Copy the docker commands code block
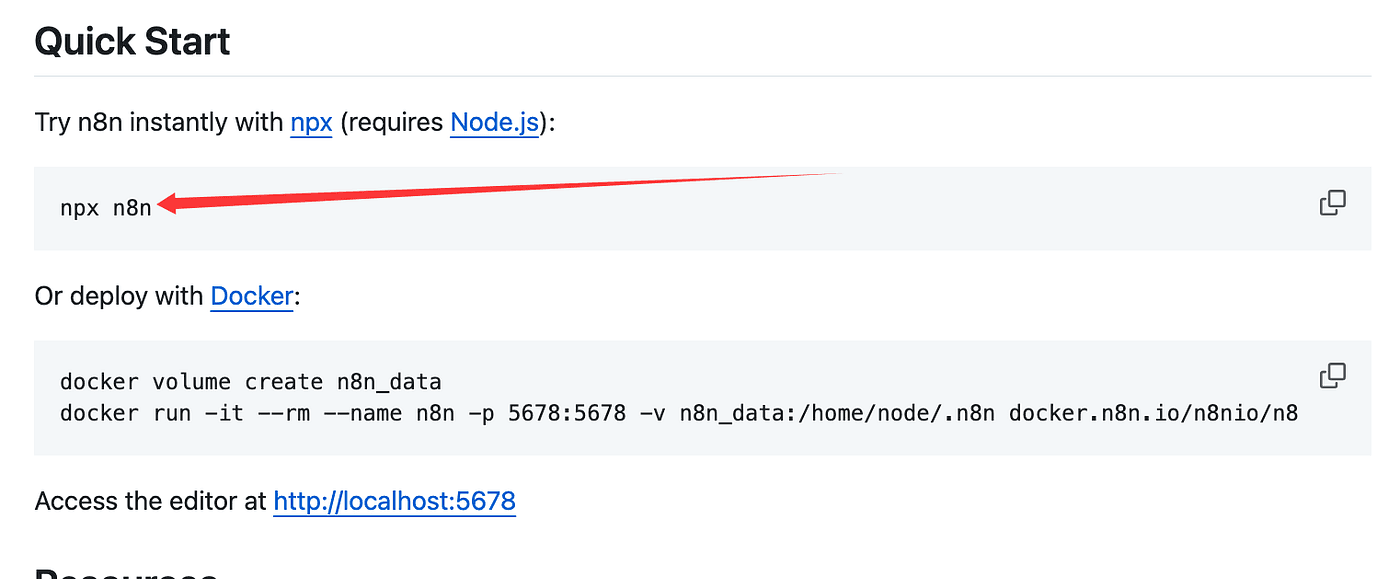 (1332, 376)
